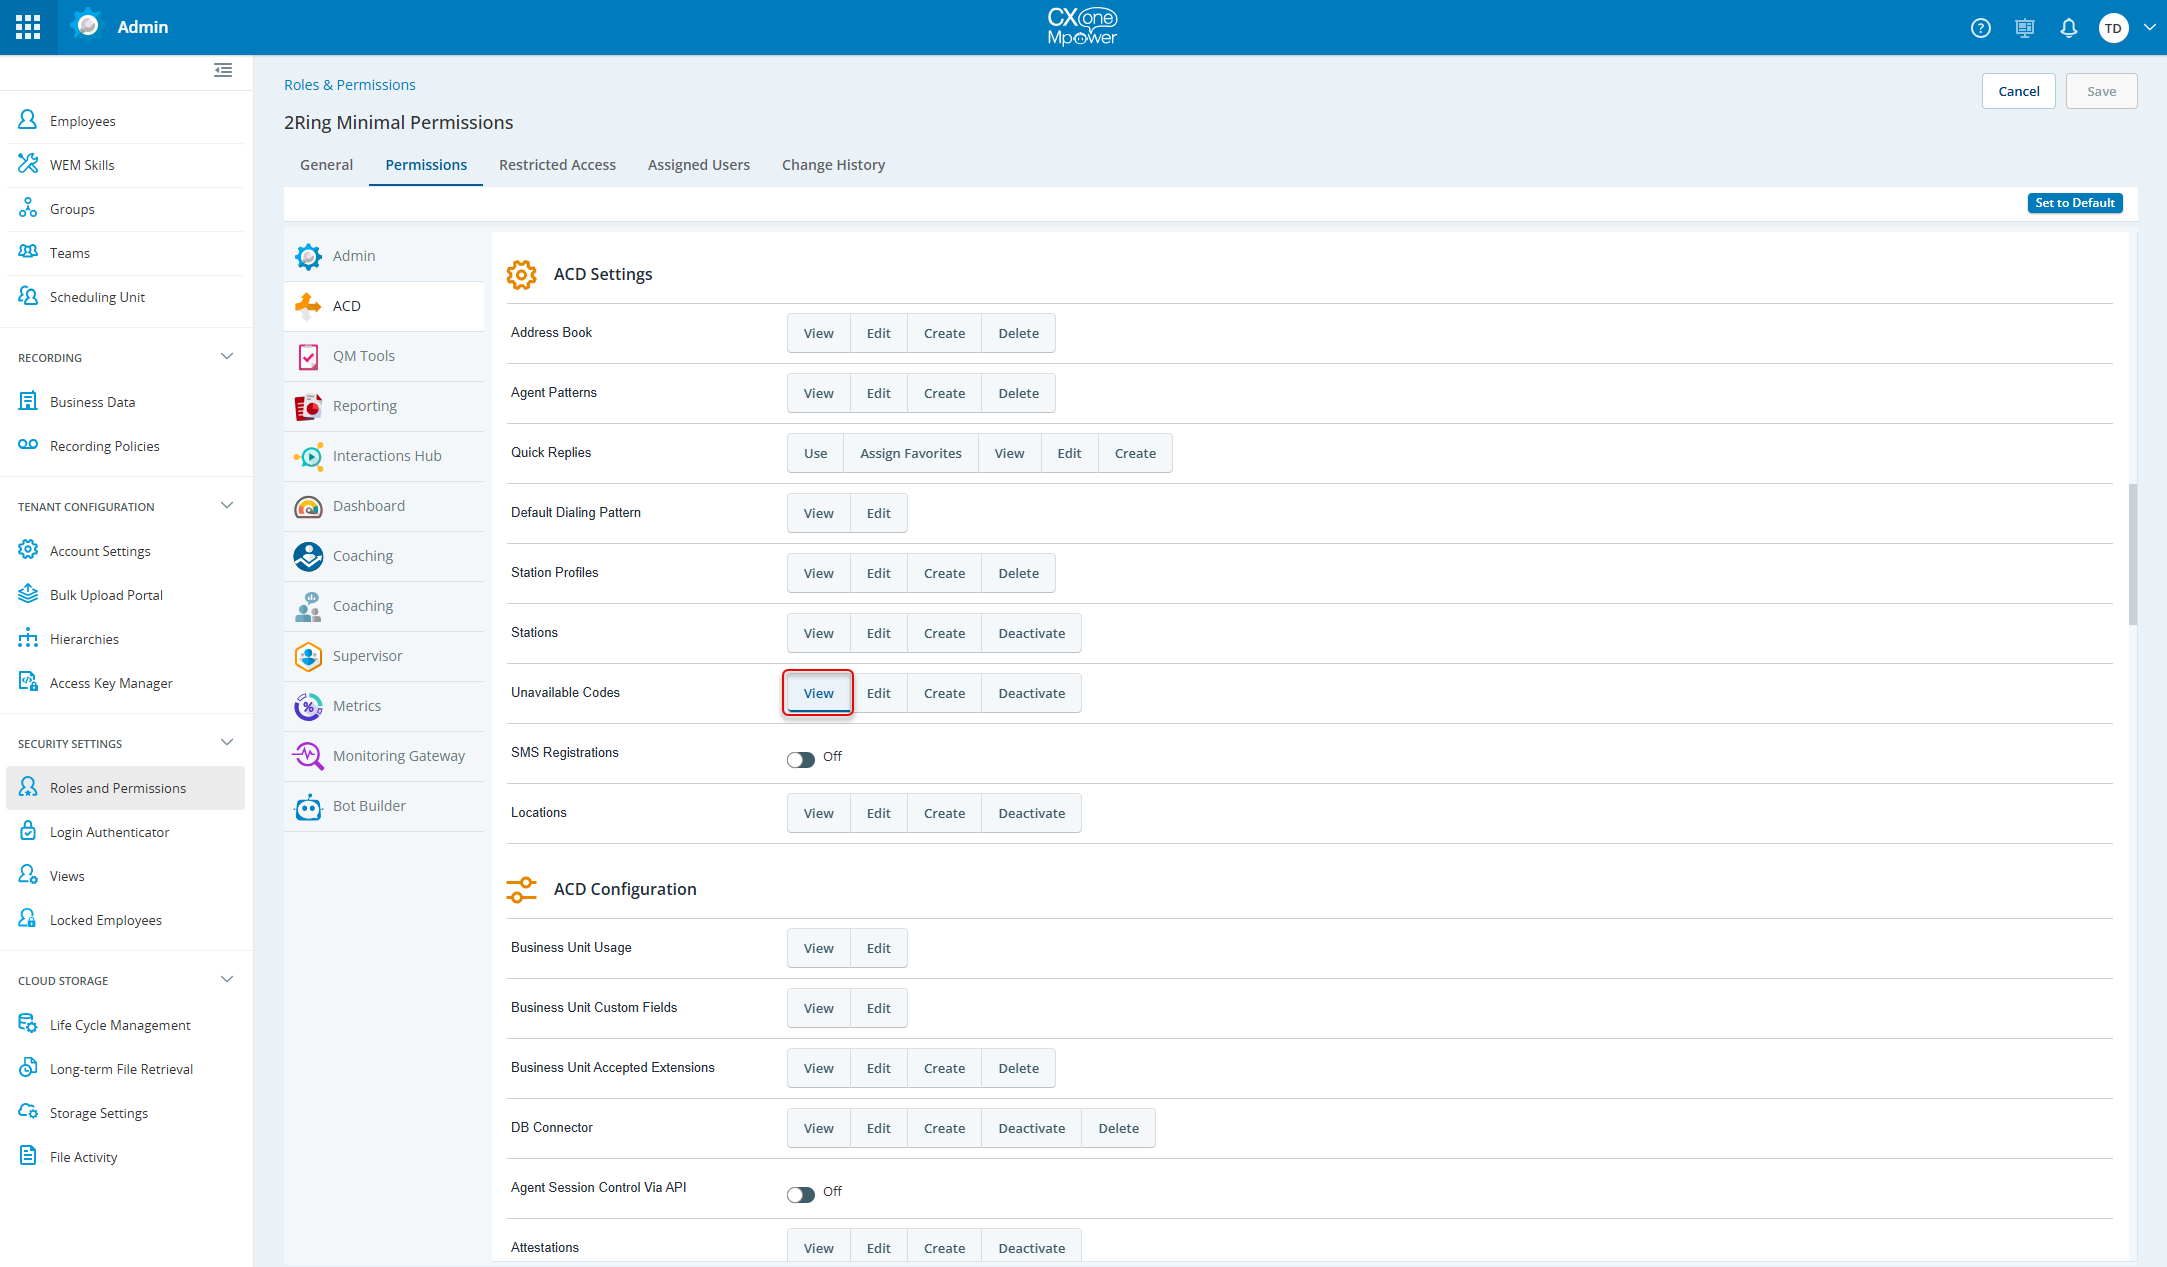The height and width of the screenshot is (1267, 2167).
Task: Switch to the Change History tab
Action: pyautogui.click(x=833, y=165)
